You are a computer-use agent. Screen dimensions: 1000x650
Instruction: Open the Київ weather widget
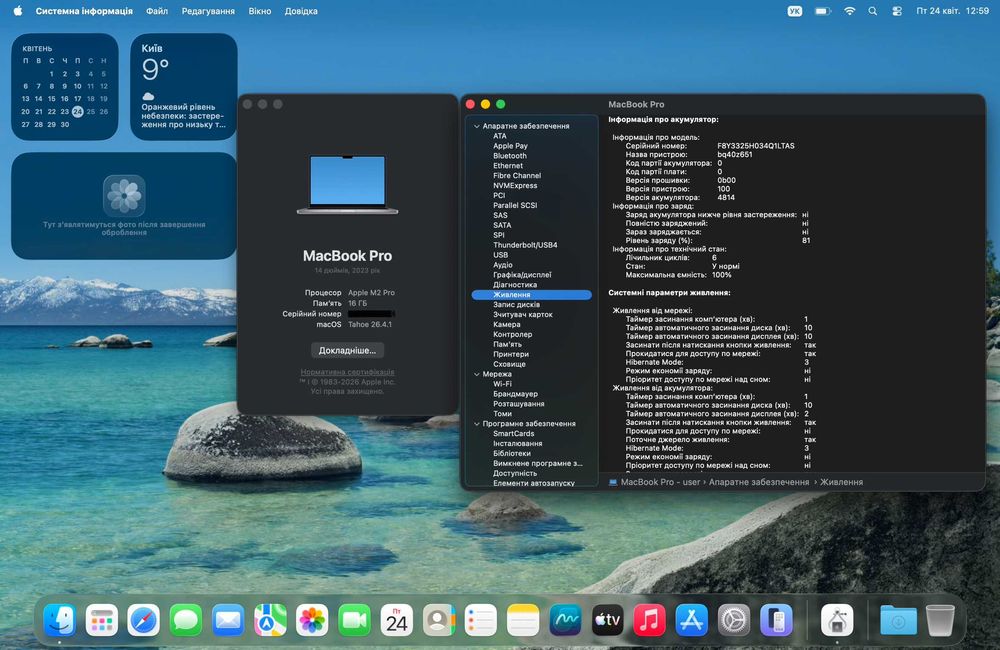click(x=184, y=87)
